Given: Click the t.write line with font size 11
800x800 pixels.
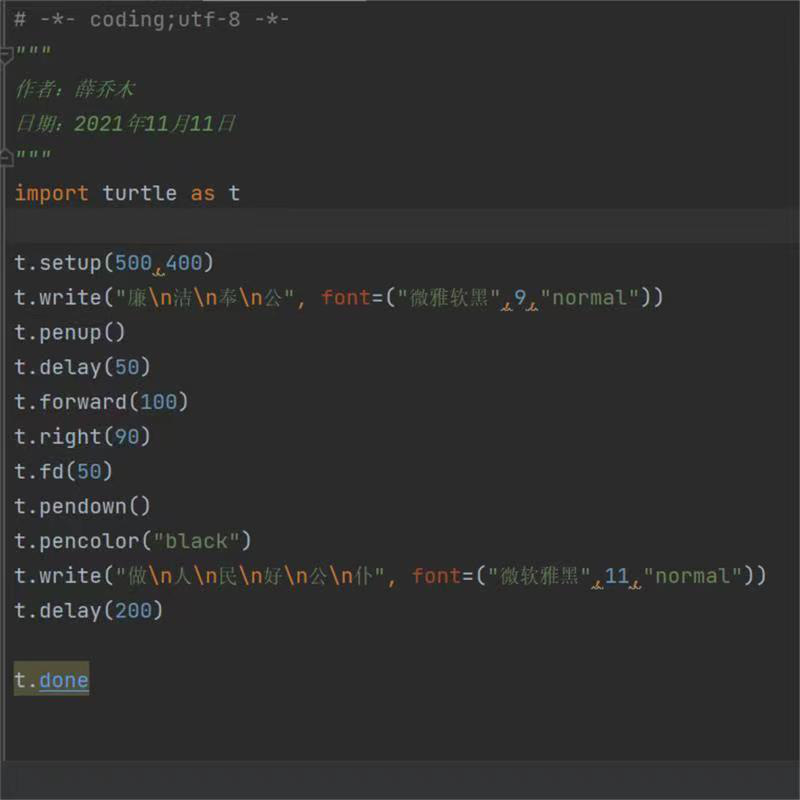Looking at the screenshot, I should tap(390, 576).
